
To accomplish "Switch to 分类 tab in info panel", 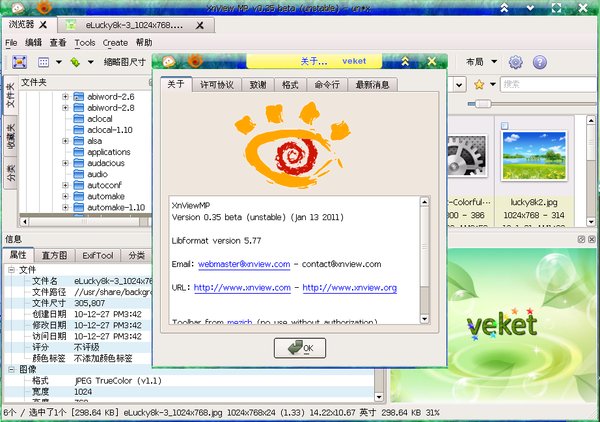I will 137,256.
